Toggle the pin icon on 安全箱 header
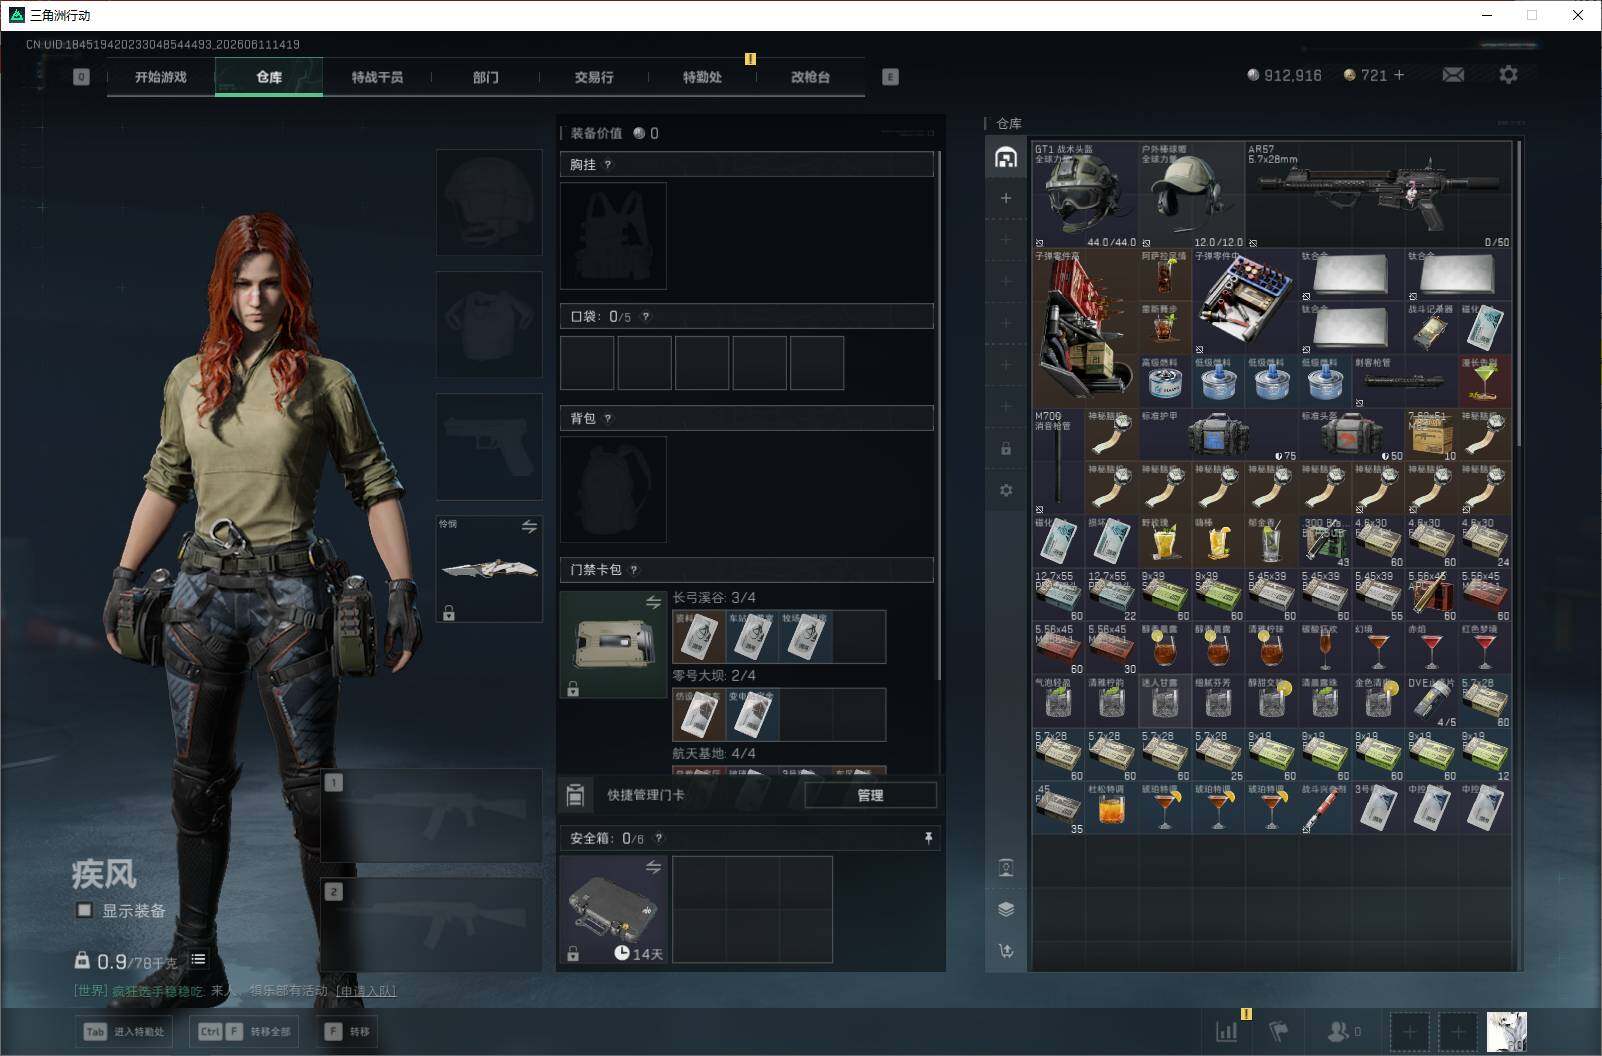 (928, 838)
